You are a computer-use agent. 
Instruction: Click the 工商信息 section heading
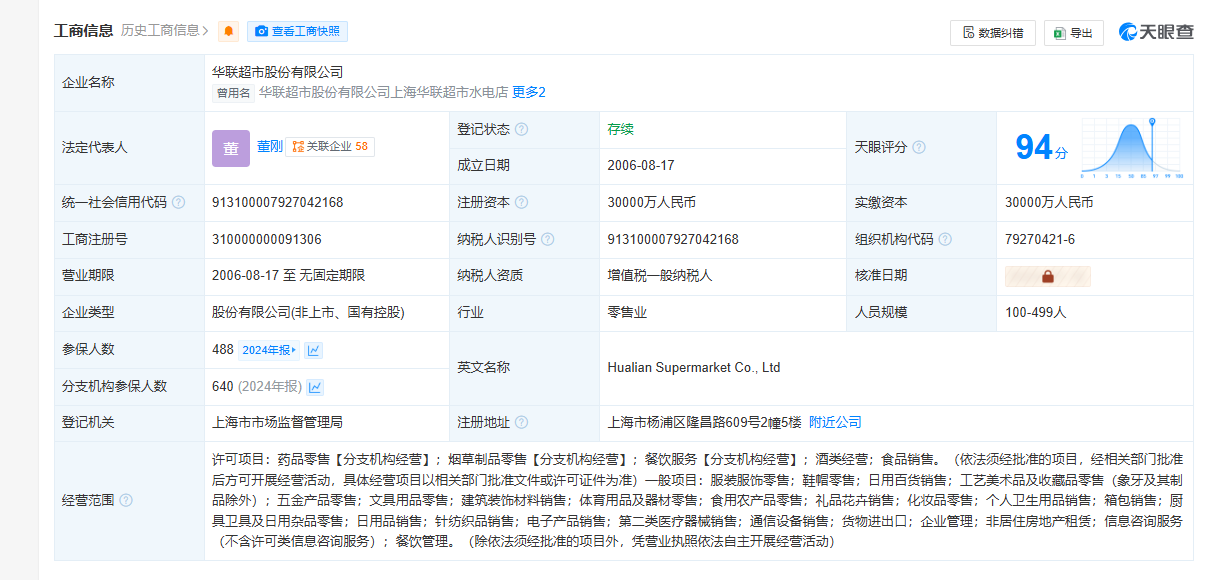[x=83, y=30]
